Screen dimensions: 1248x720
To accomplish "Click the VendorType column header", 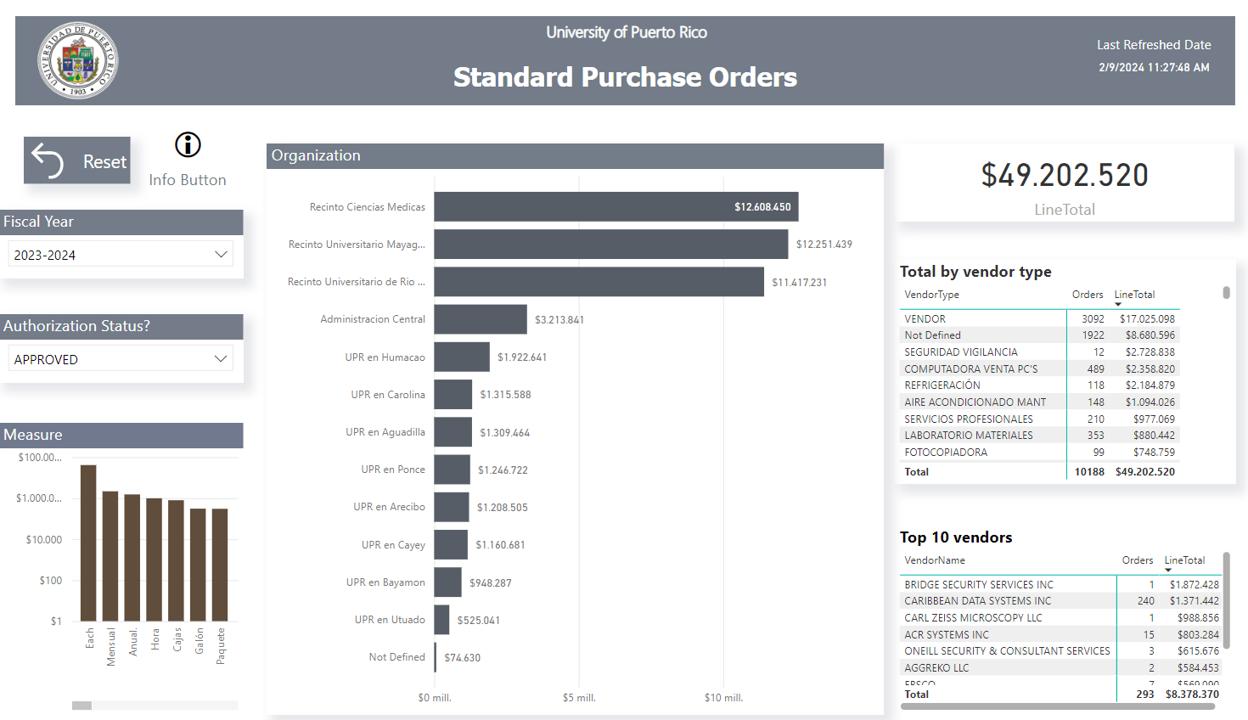I will pos(931,295).
